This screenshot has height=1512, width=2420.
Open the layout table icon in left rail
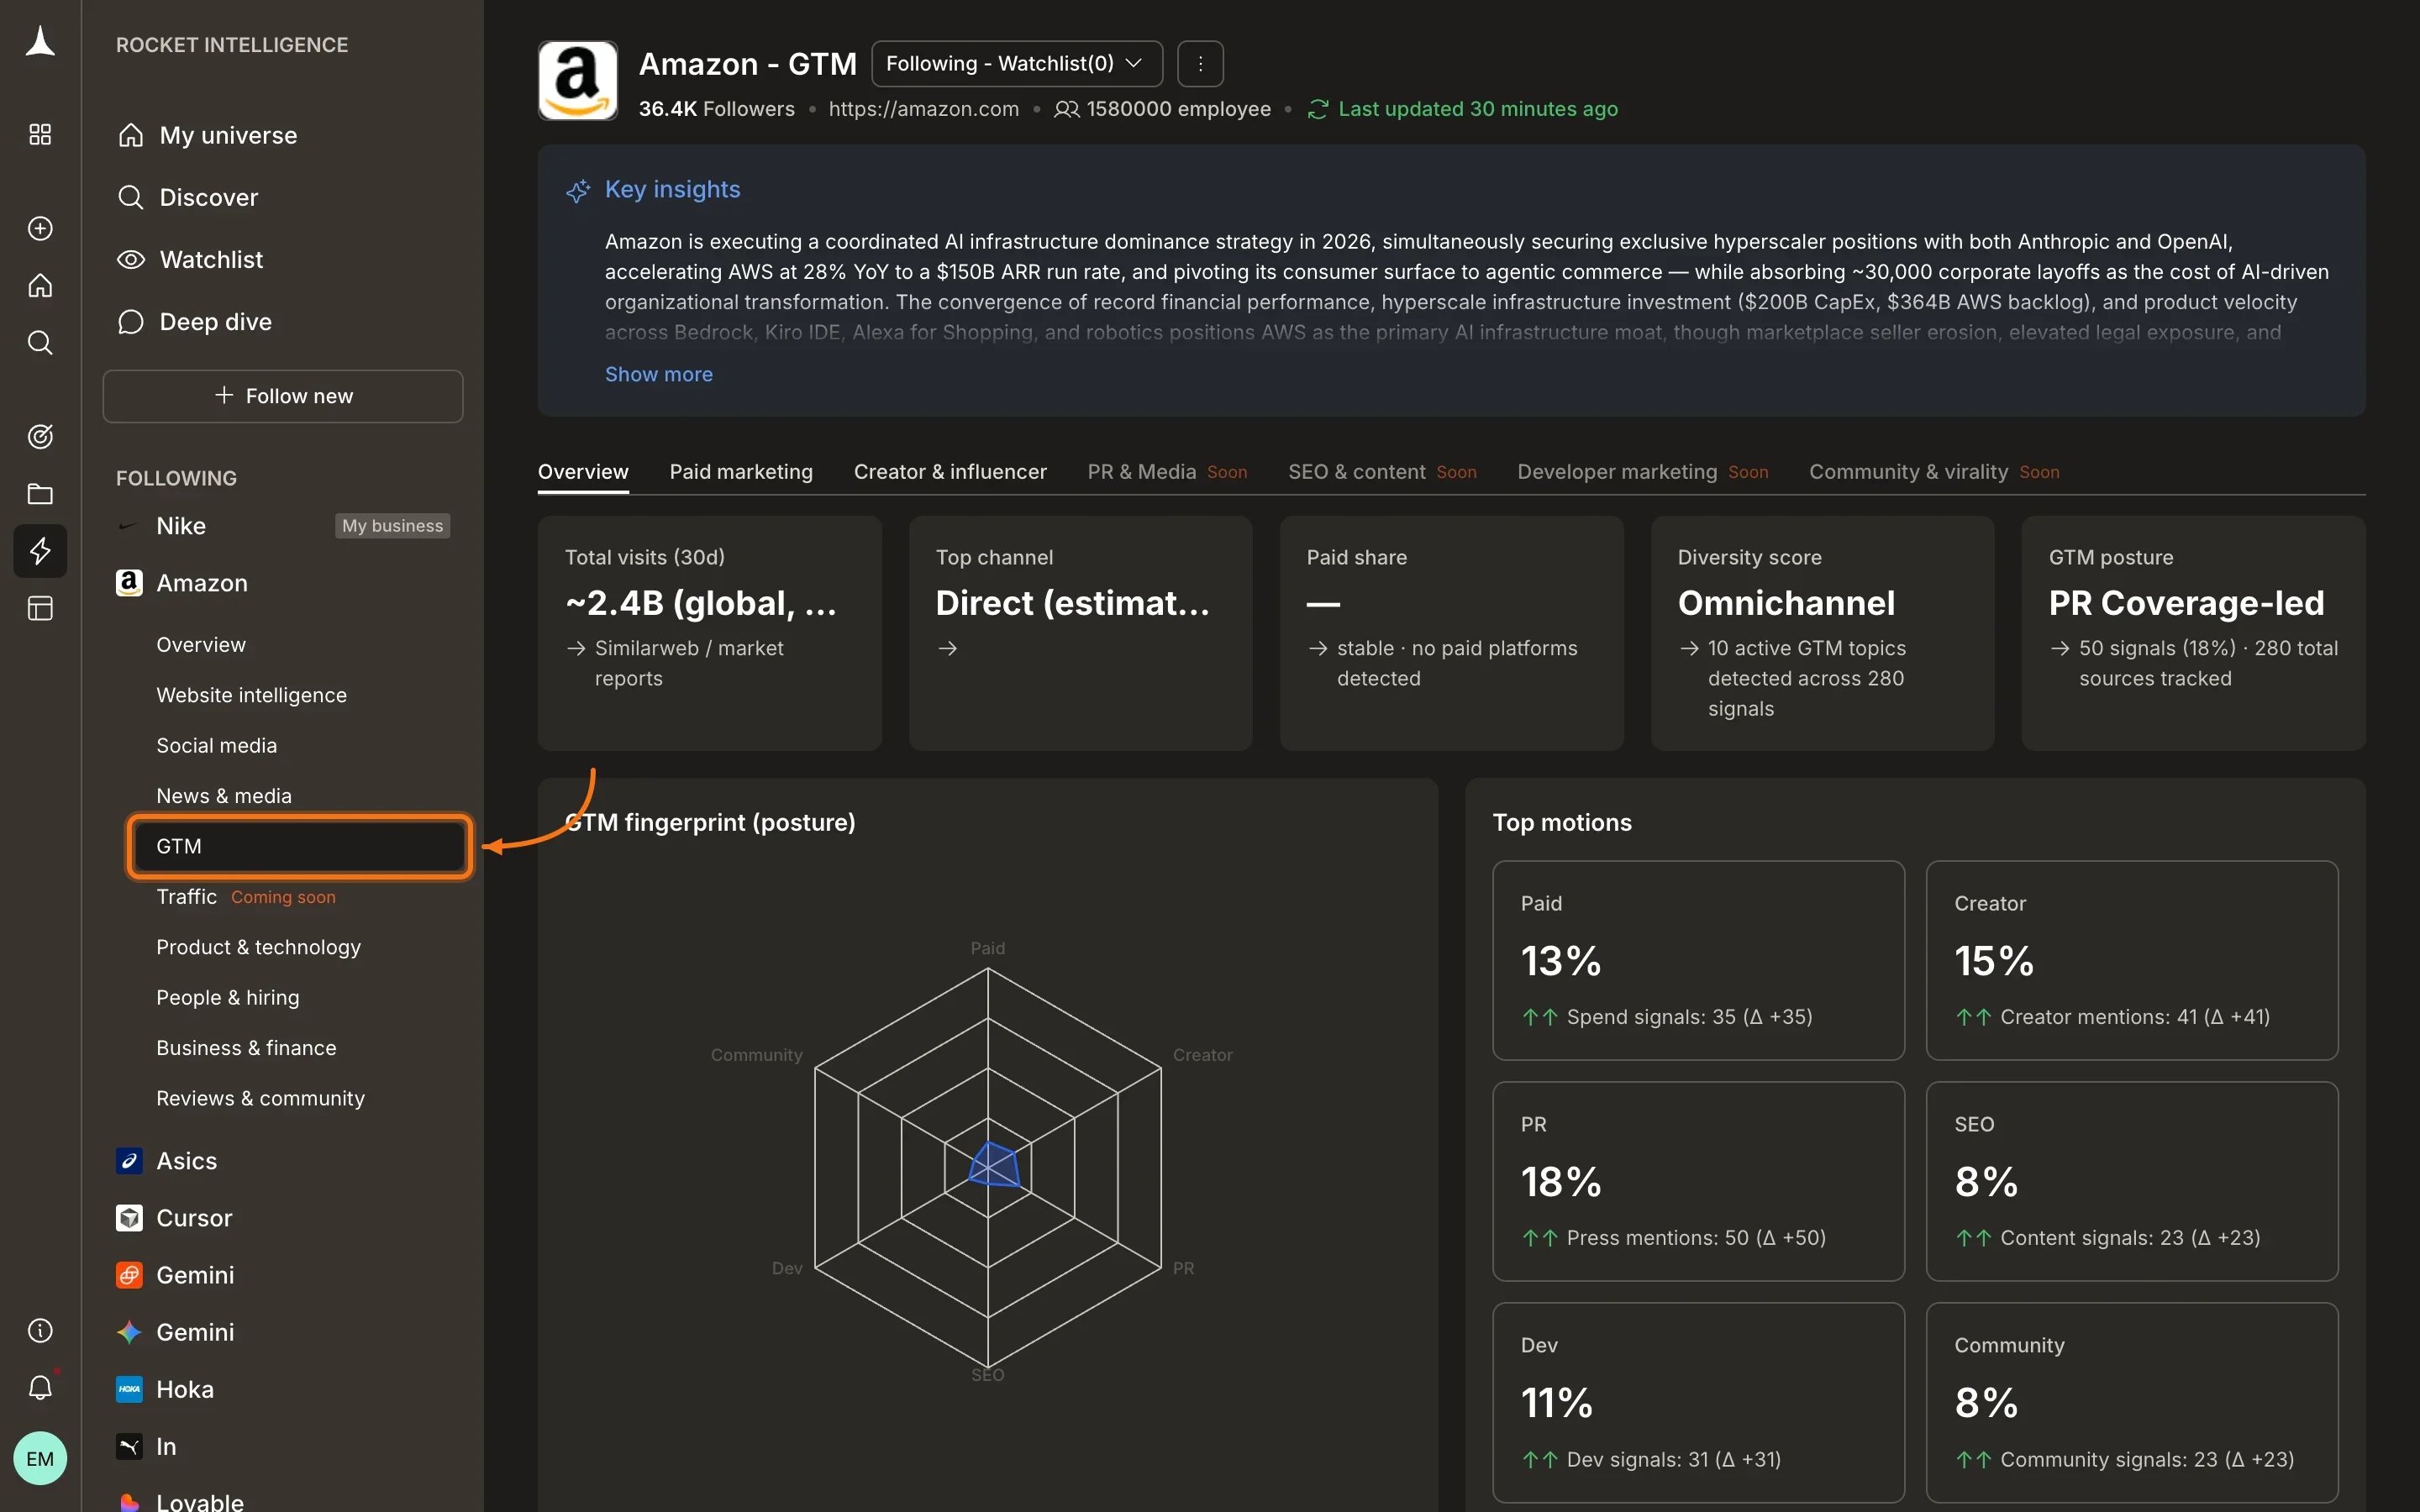click(40, 608)
